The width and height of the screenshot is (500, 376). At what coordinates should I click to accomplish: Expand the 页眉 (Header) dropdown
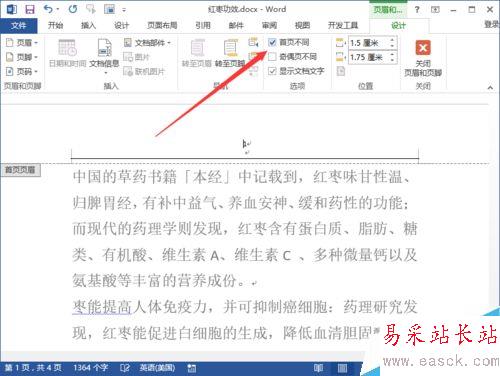pos(22,43)
